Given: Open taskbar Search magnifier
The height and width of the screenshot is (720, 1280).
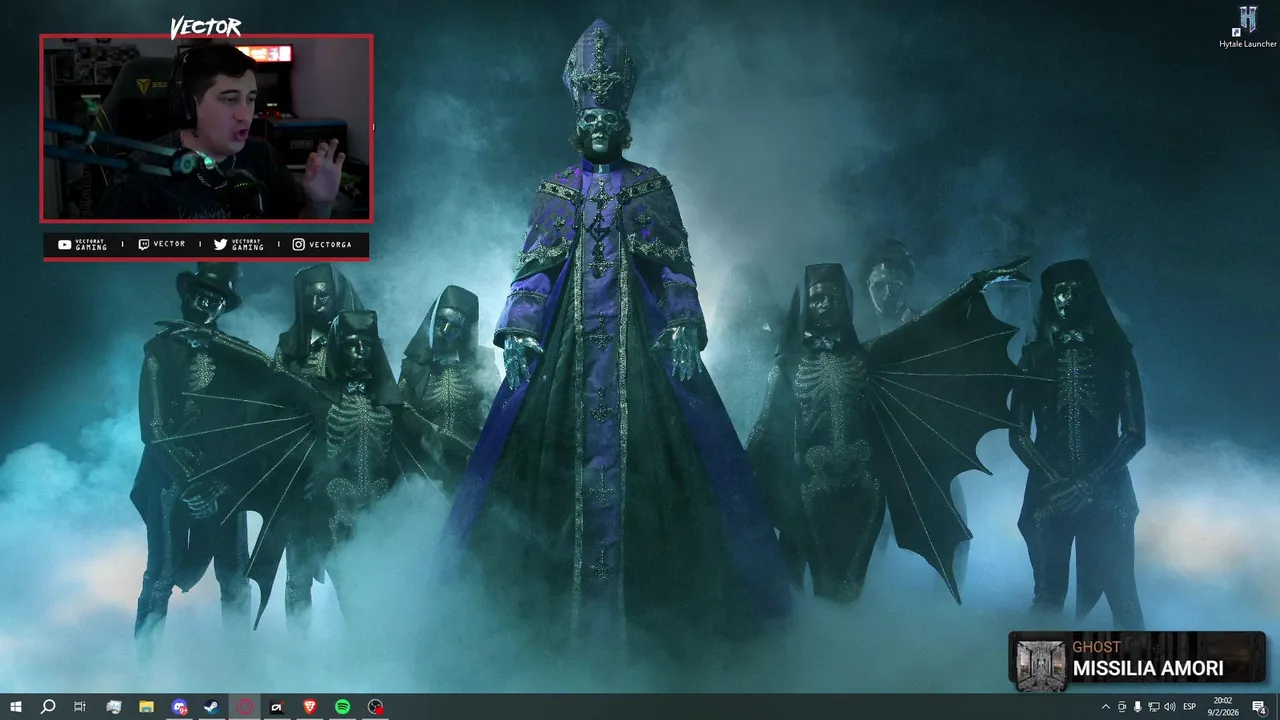Looking at the screenshot, I should pos(48,707).
